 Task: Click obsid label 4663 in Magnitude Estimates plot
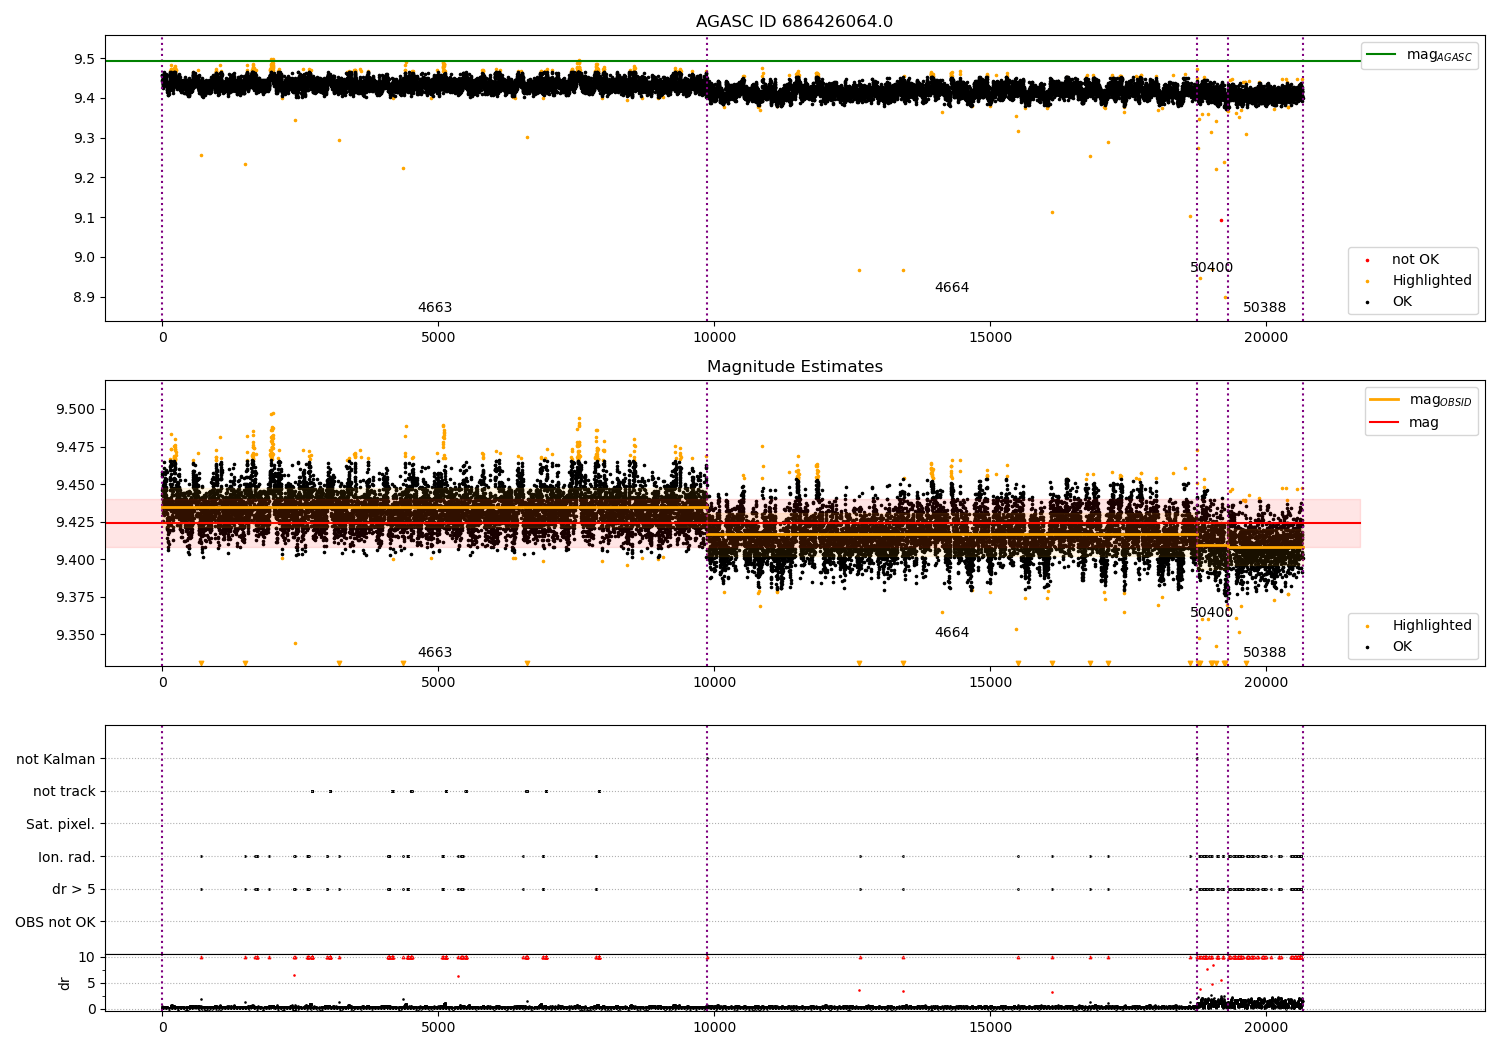pos(435,653)
